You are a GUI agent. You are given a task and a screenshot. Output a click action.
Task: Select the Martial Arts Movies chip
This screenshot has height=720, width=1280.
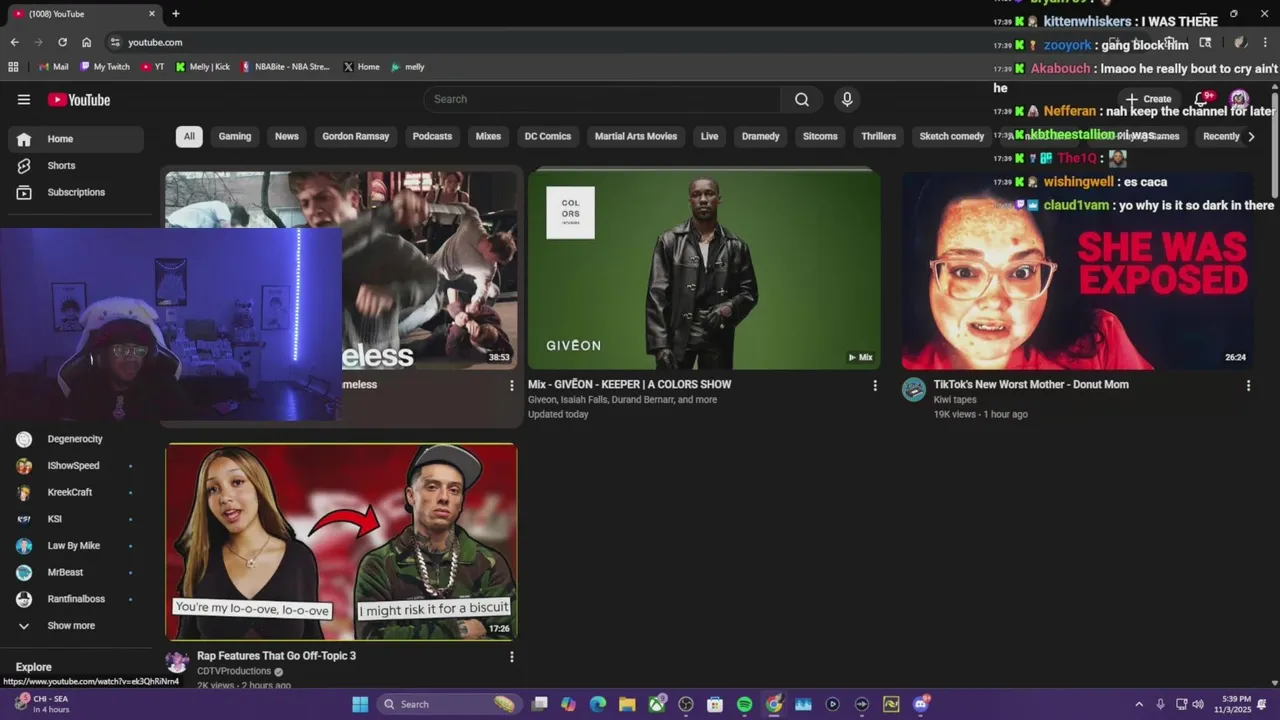[636, 136]
